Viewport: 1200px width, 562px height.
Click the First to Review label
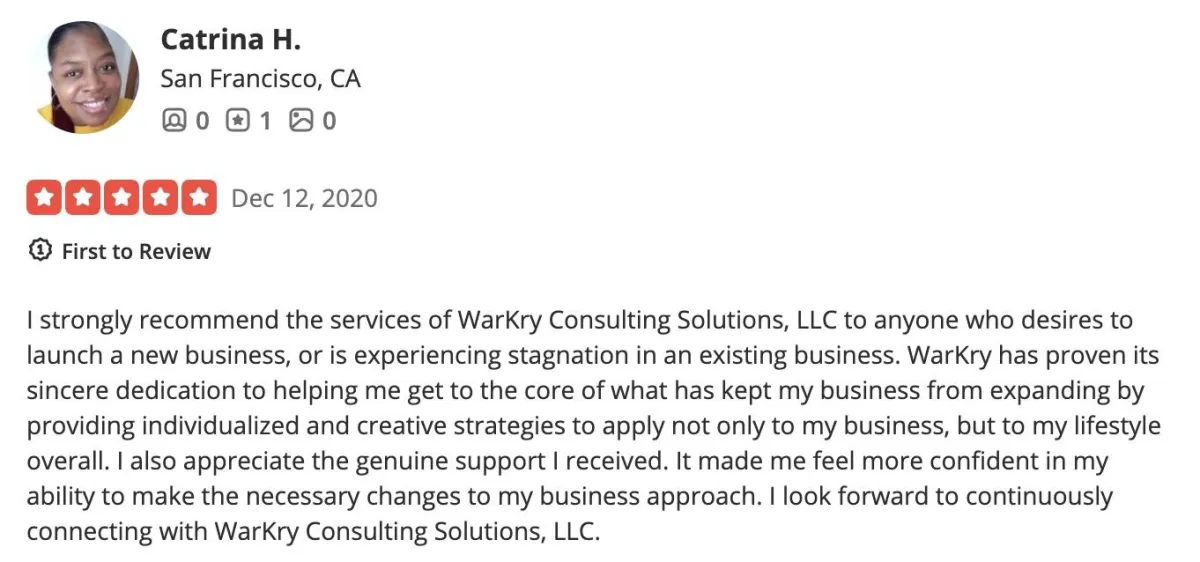pos(136,252)
